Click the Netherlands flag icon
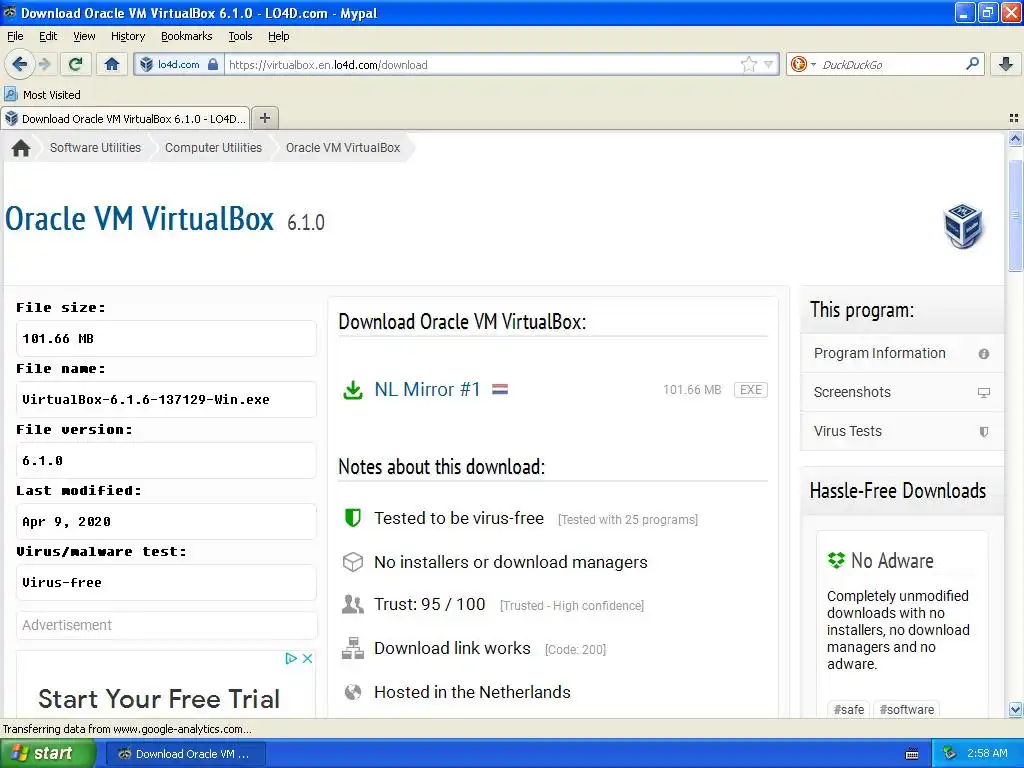 click(500, 389)
